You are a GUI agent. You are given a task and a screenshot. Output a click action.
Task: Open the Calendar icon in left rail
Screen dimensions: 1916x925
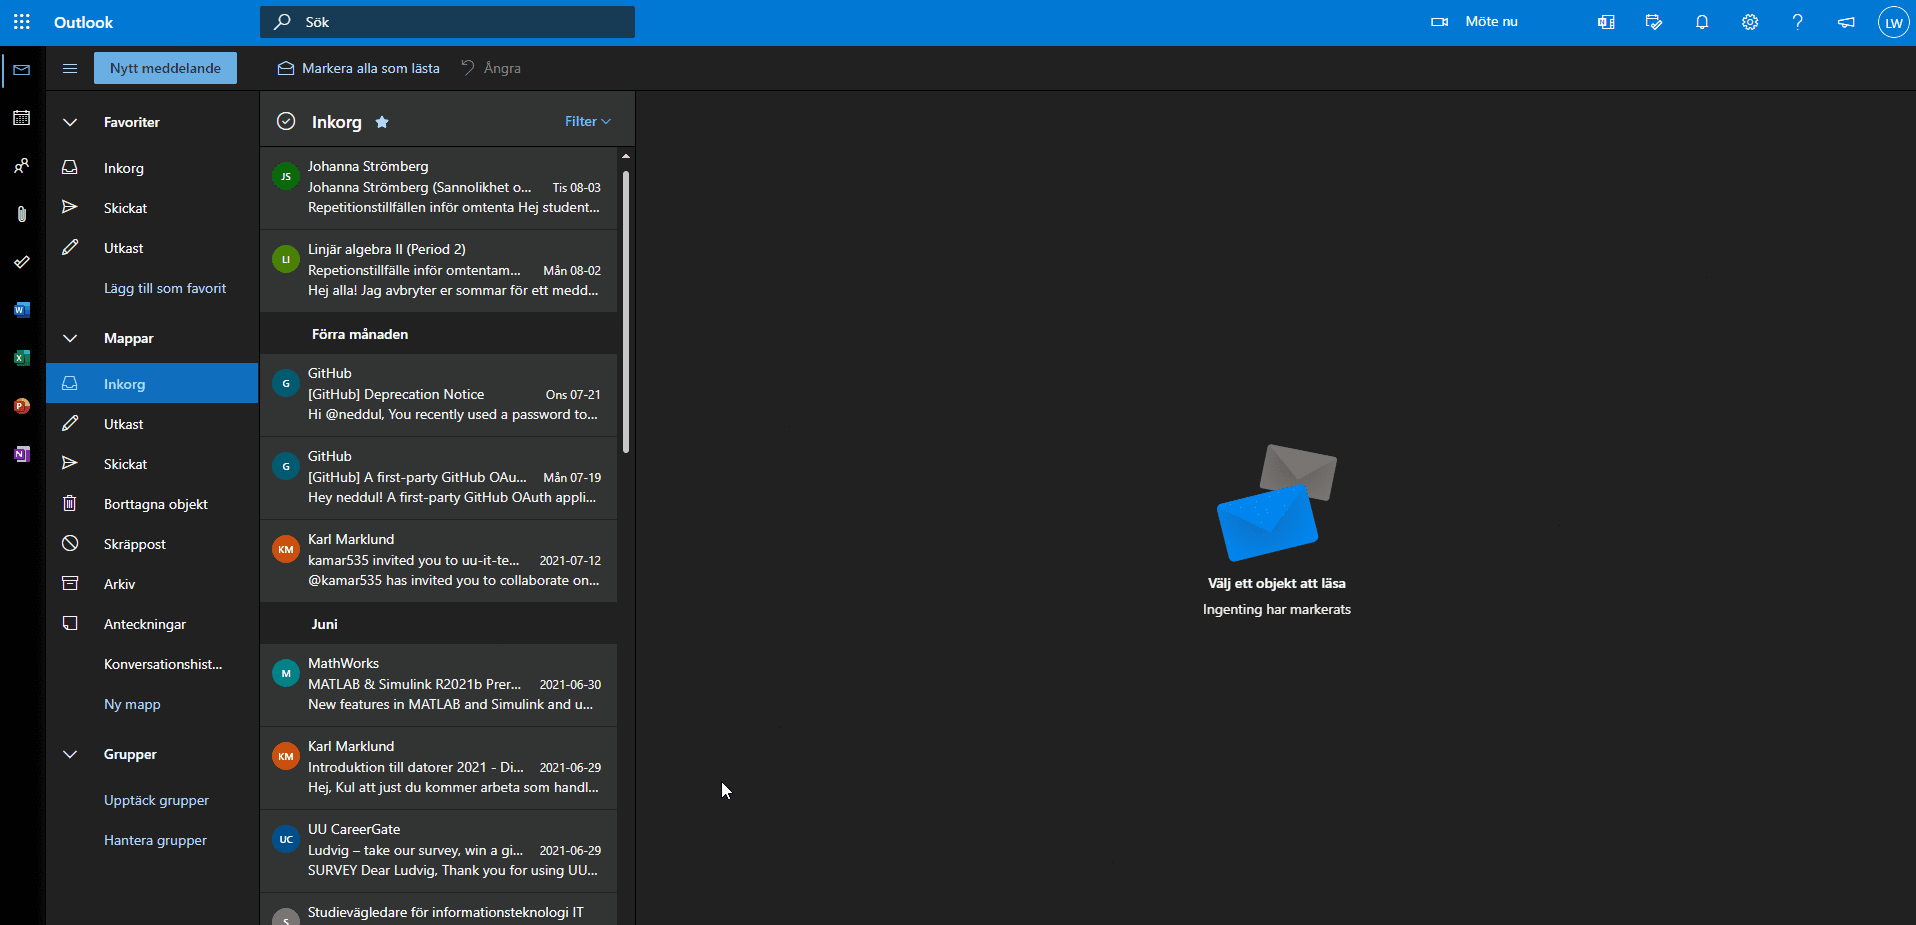[x=22, y=118]
